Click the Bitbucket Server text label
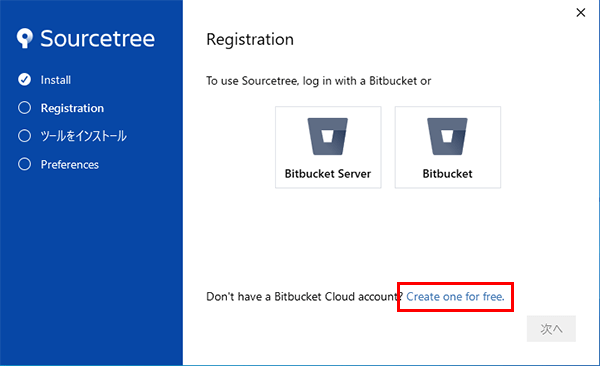600x366 pixels. pos(328,174)
